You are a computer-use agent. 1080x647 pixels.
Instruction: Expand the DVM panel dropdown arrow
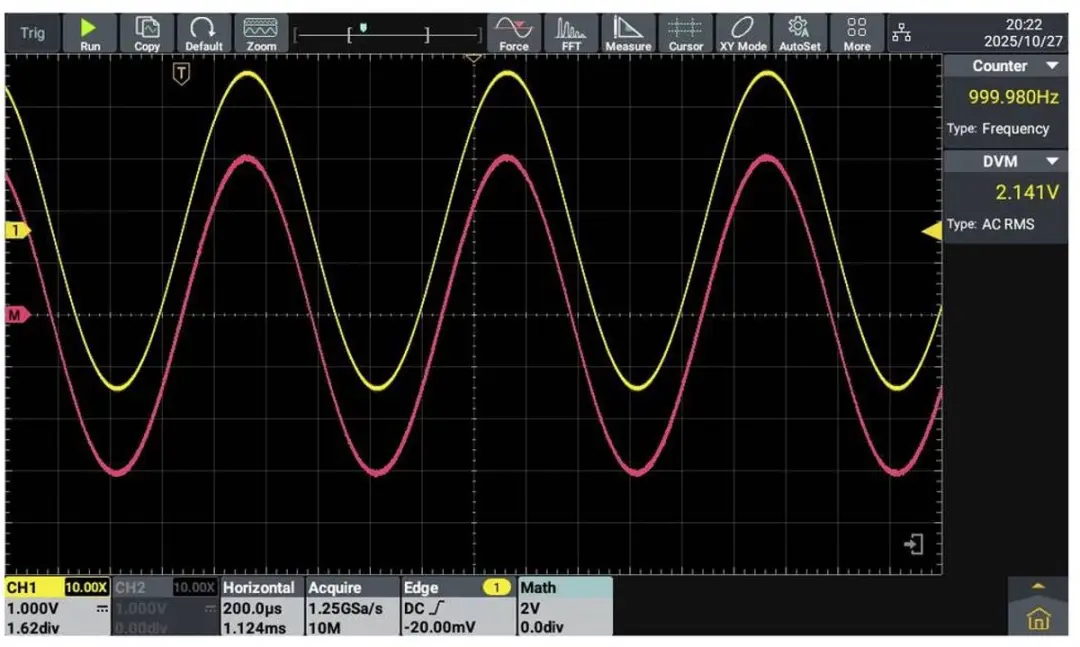[x=1052, y=161]
